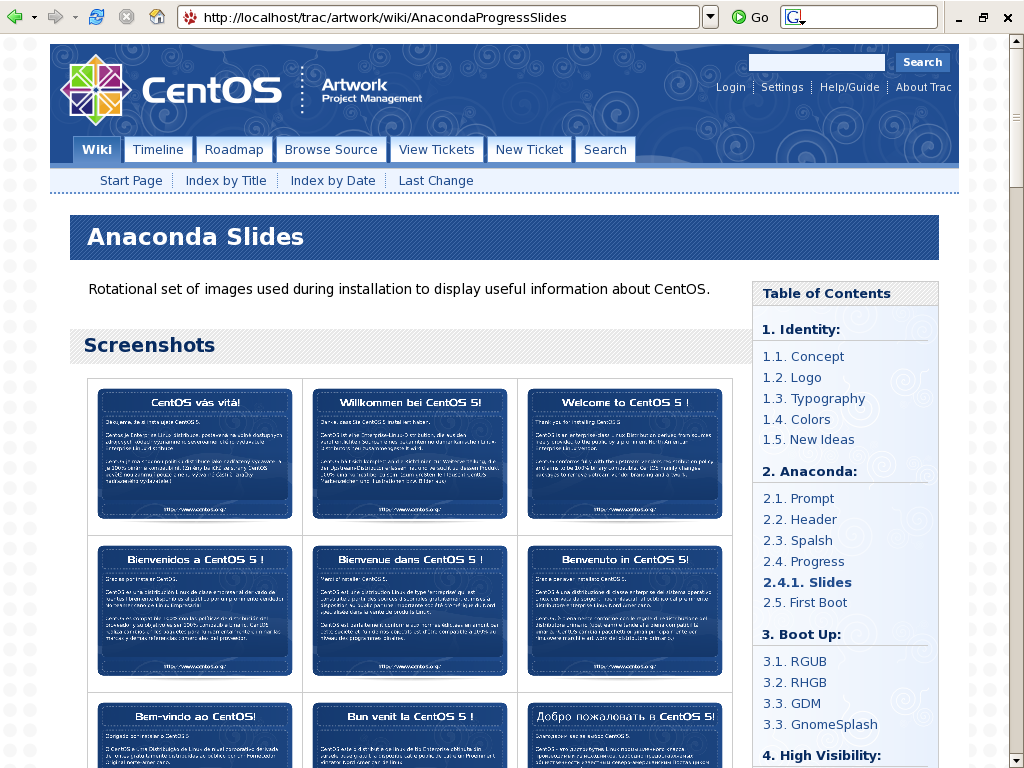
Task: Open the 'Bienvenidos a CentOS 5 !' slide thumbnail
Action: [x=195, y=611]
